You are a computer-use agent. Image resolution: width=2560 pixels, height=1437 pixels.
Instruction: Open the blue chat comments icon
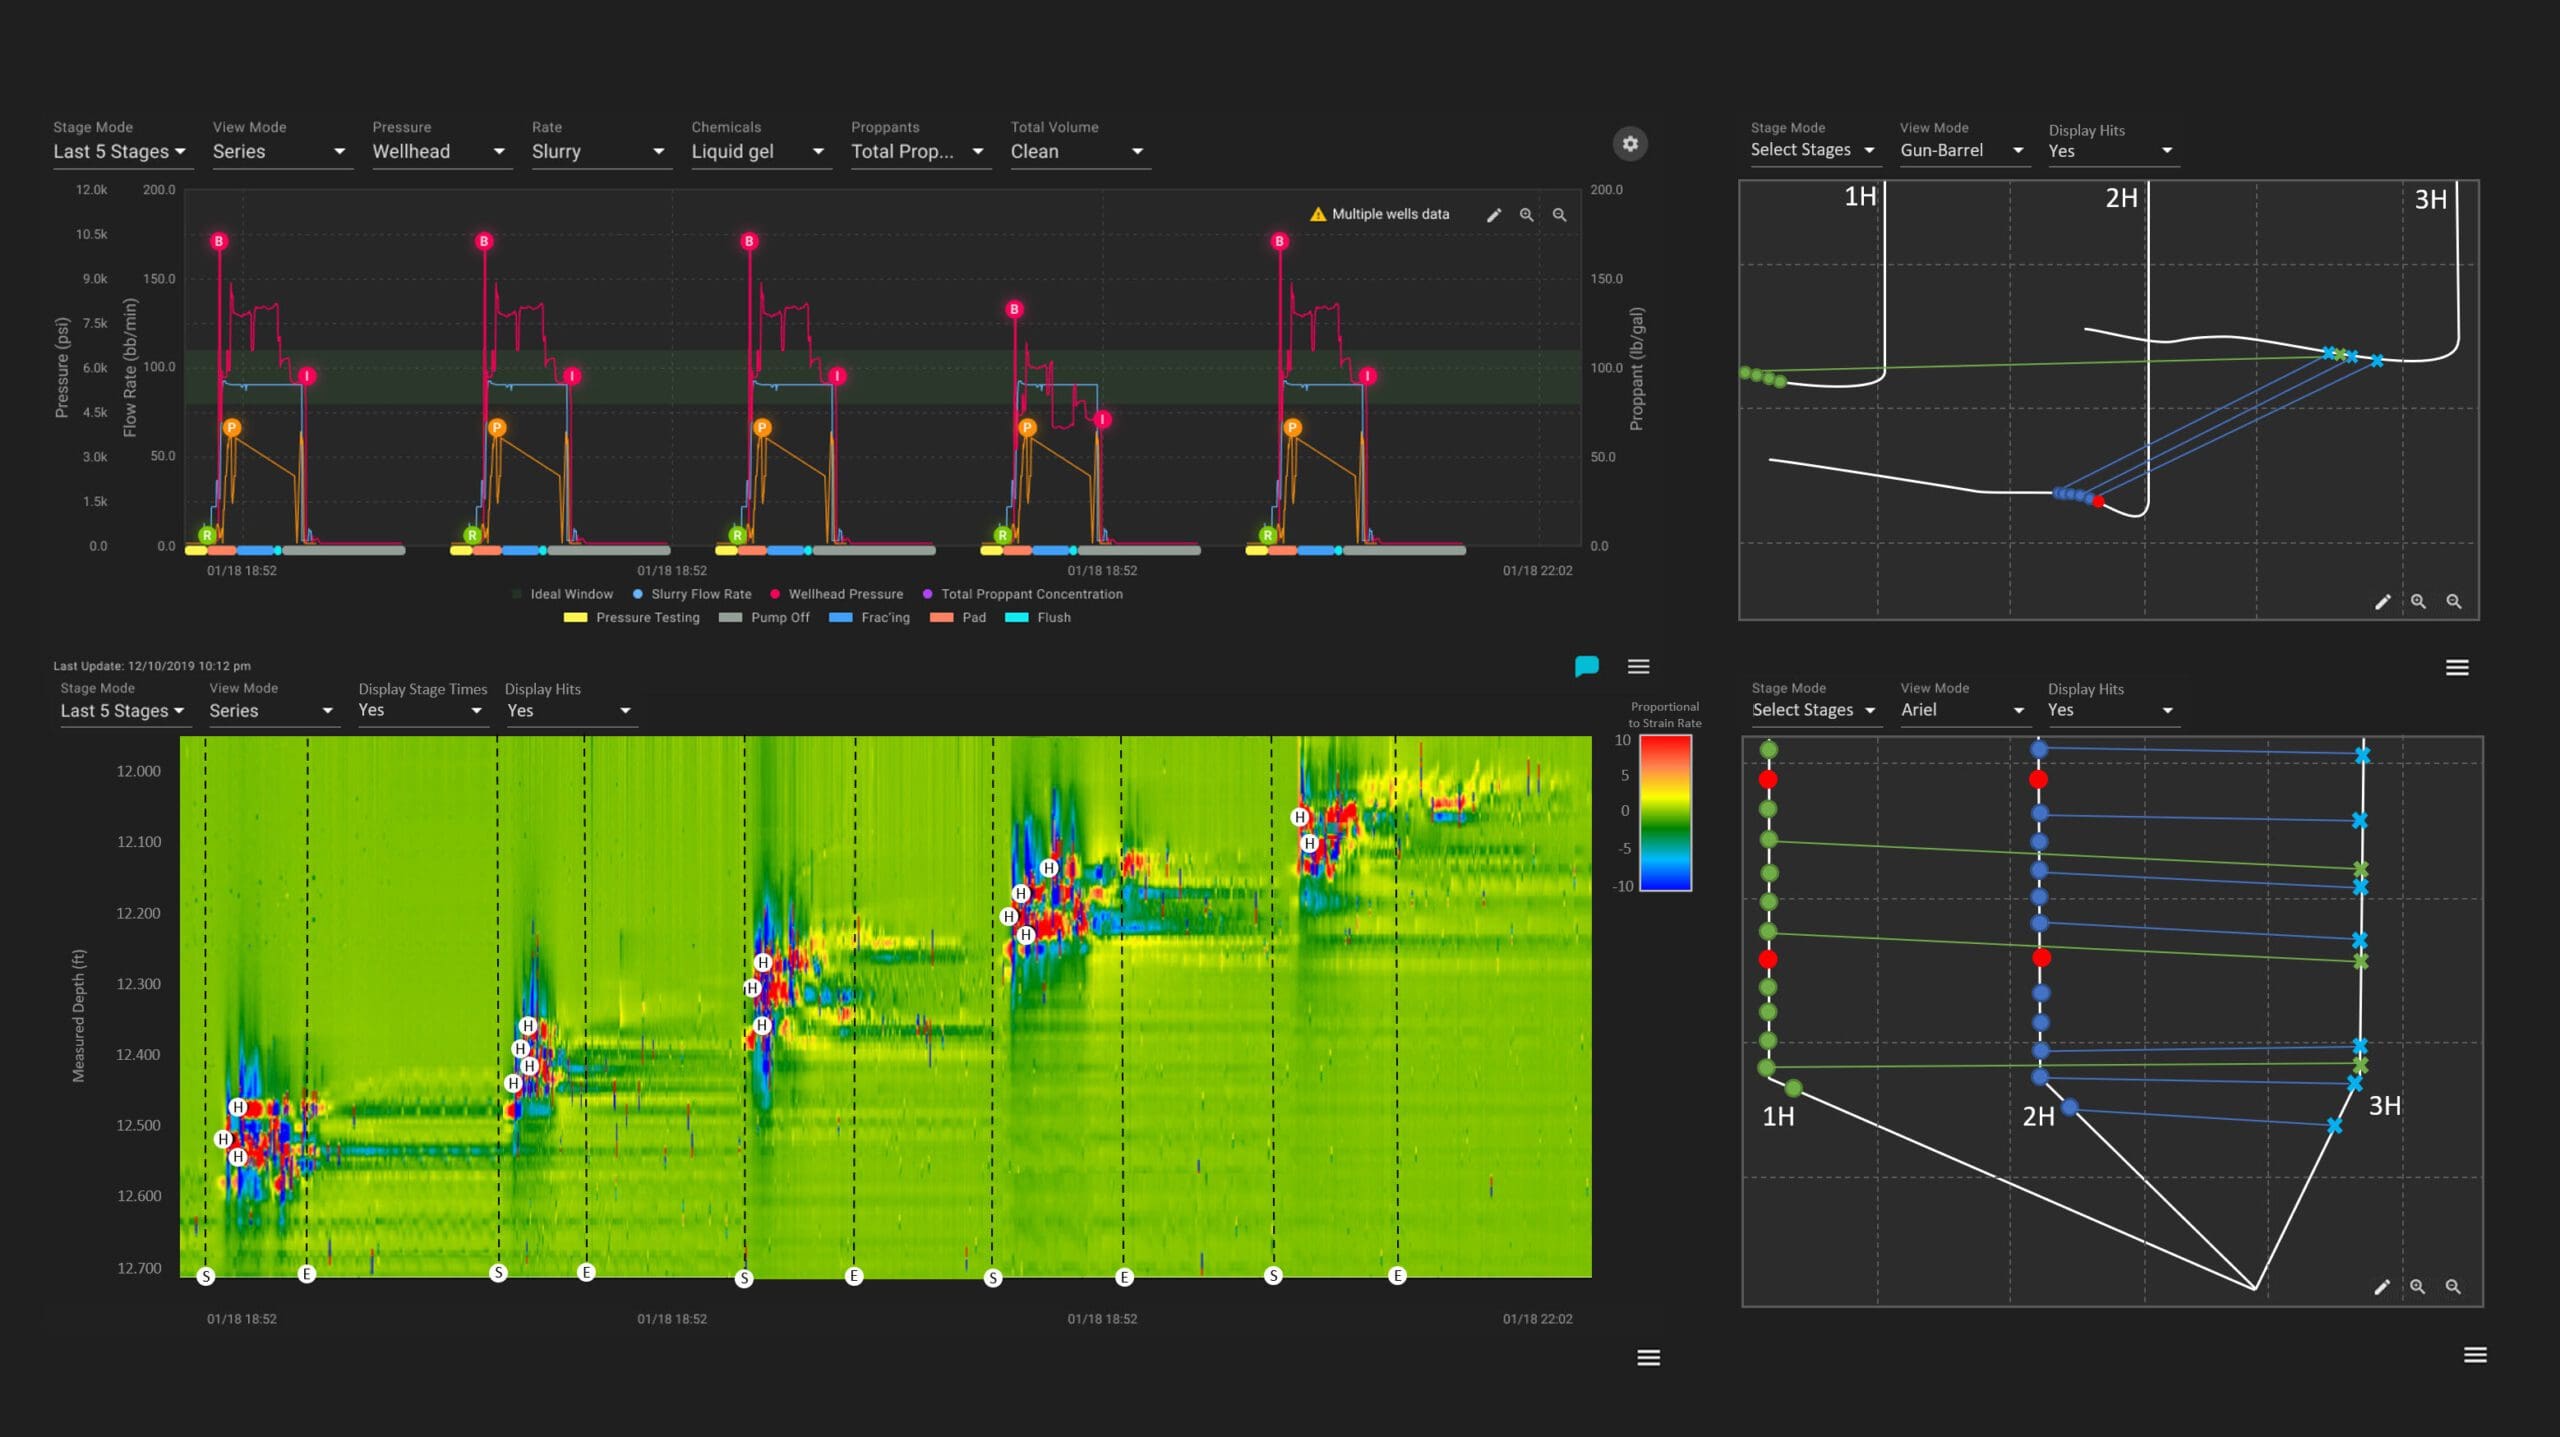(1586, 666)
